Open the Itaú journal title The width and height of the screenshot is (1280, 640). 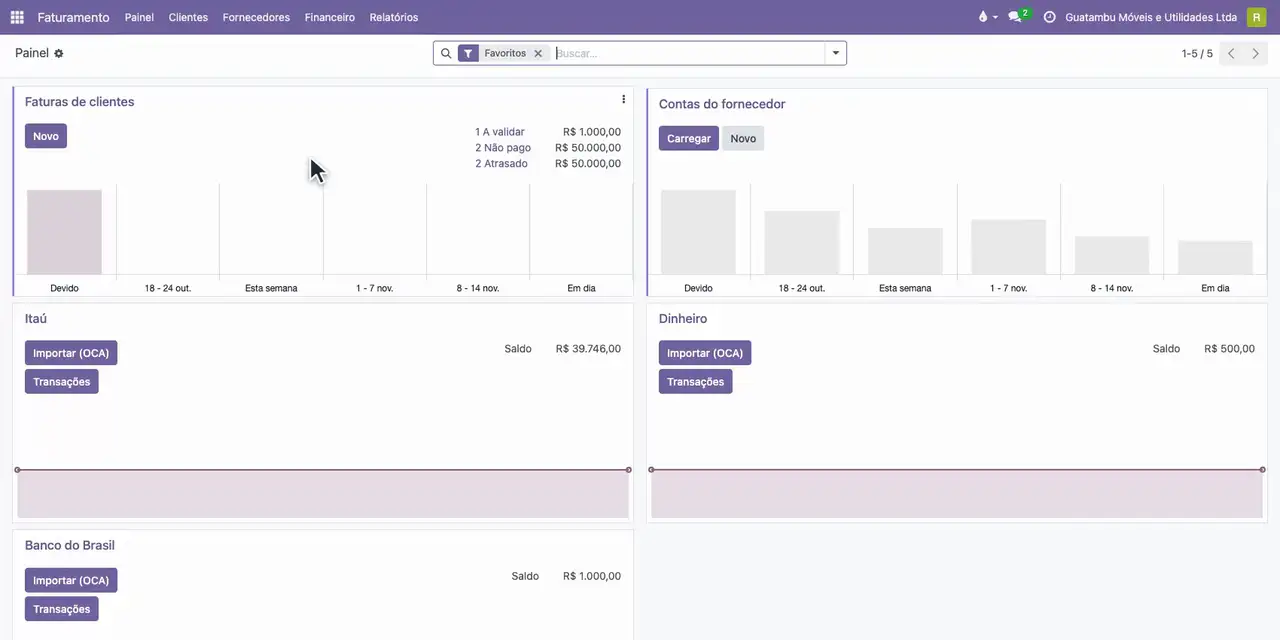[36, 319]
